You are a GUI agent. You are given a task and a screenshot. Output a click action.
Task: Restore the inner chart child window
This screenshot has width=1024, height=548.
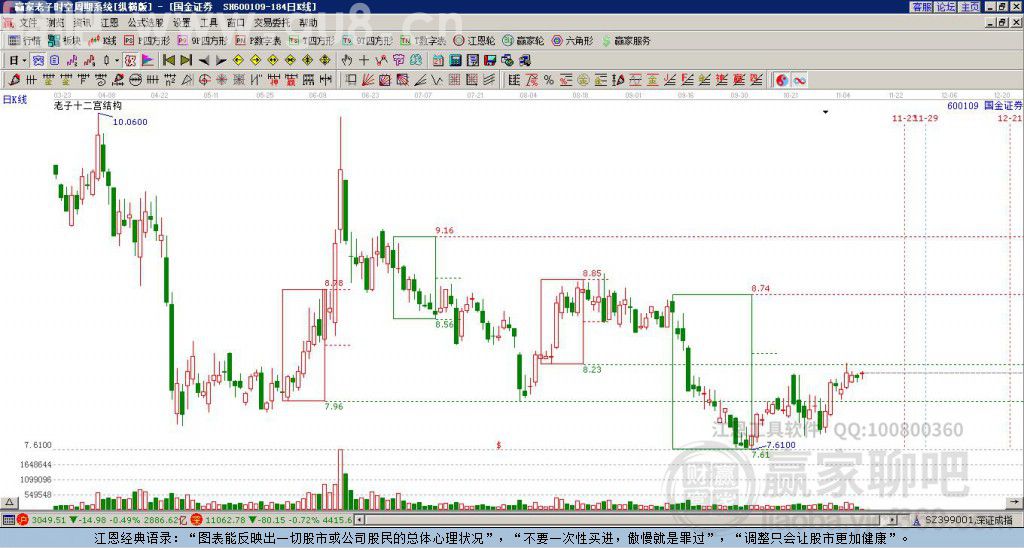click(1003, 23)
